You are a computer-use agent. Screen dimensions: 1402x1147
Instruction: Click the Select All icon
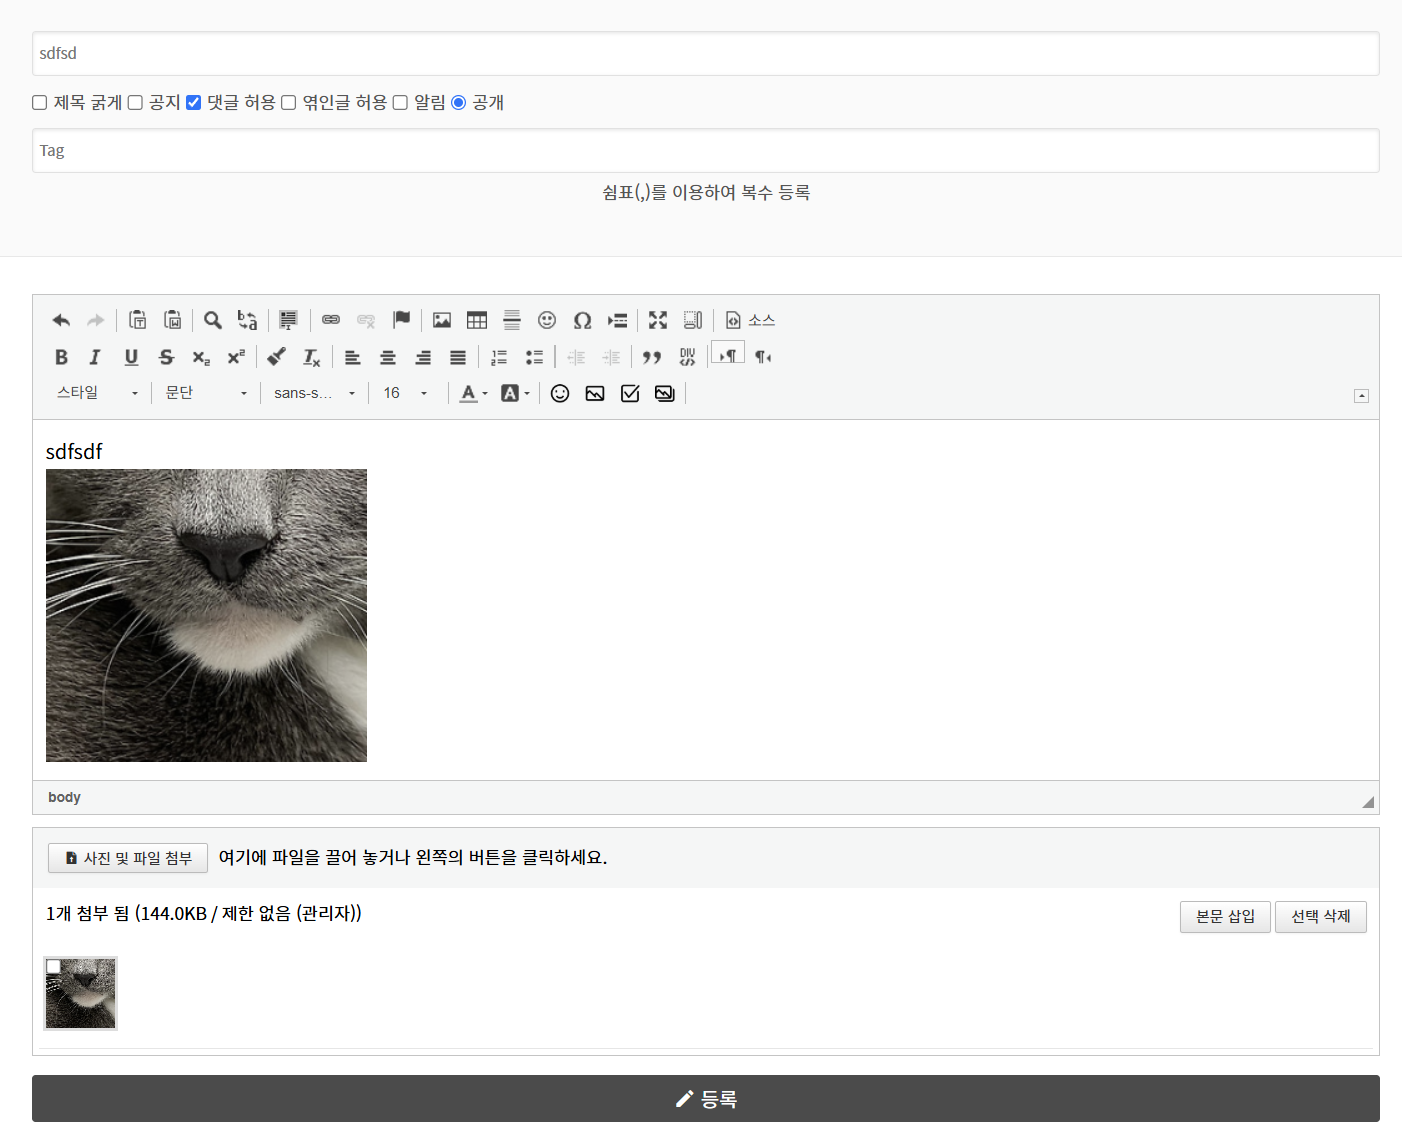[x=288, y=320]
